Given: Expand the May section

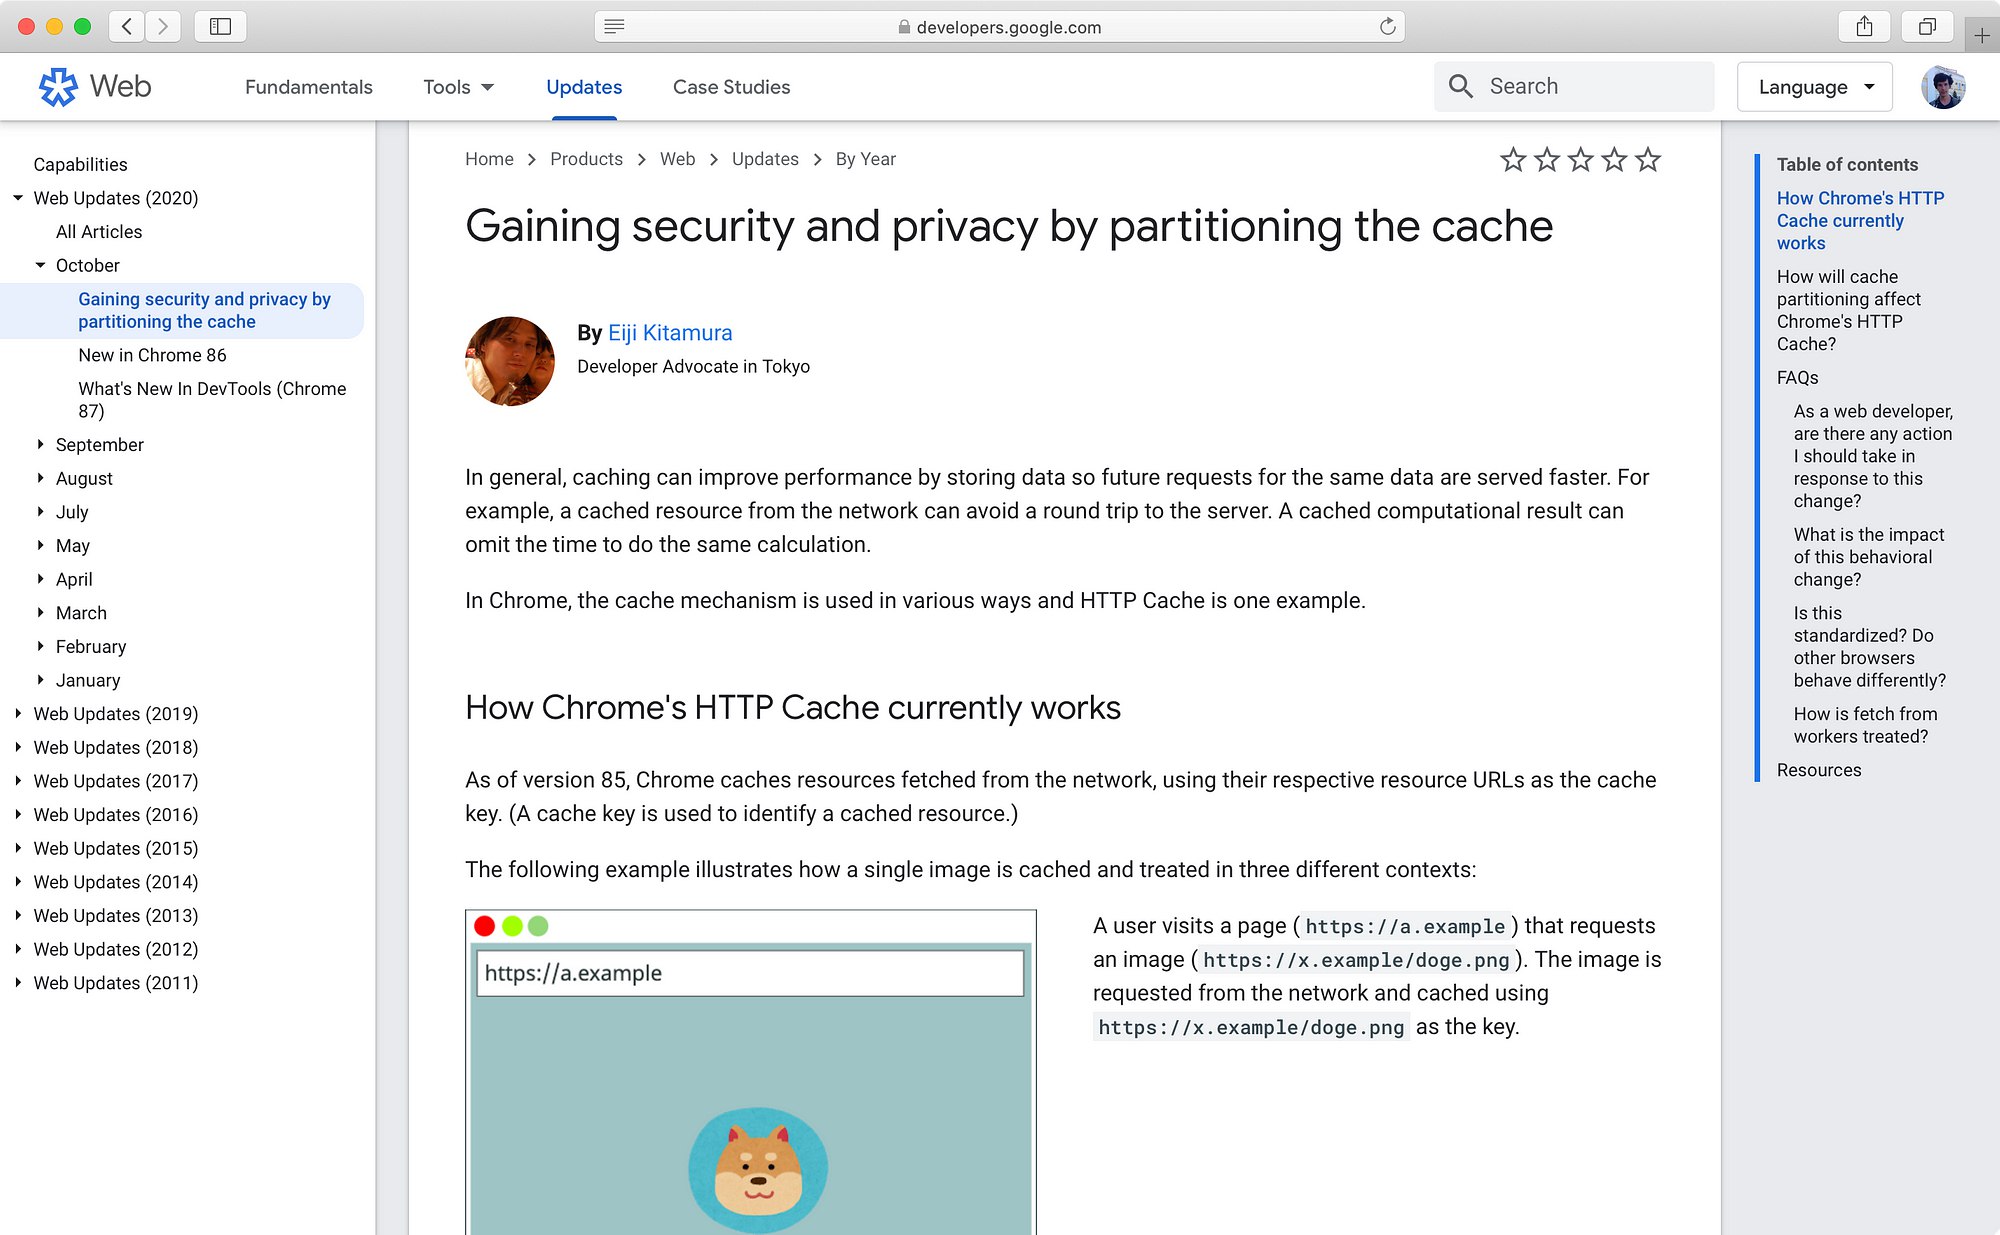Looking at the screenshot, I should 40,545.
